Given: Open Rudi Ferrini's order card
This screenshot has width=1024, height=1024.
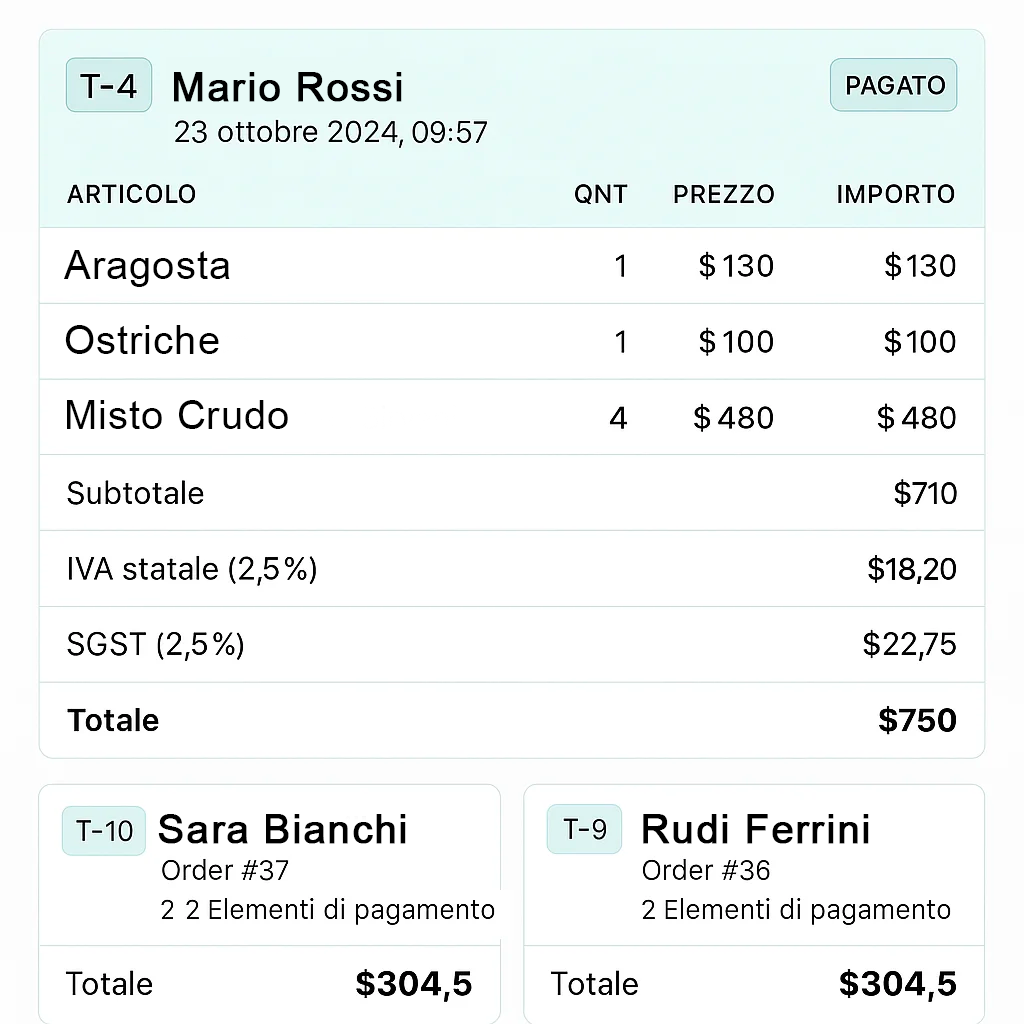Looking at the screenshot, I should (x=753, y=900).
